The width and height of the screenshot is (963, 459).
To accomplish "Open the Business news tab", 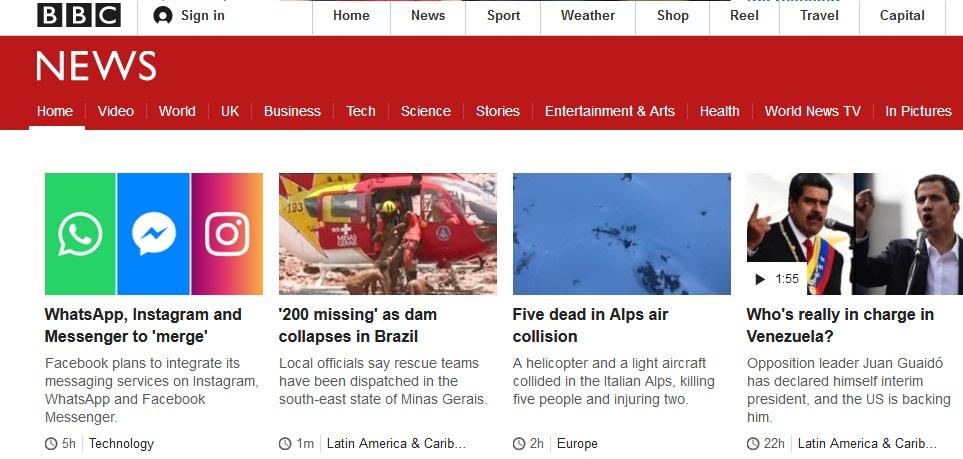I will coord(292,111).
